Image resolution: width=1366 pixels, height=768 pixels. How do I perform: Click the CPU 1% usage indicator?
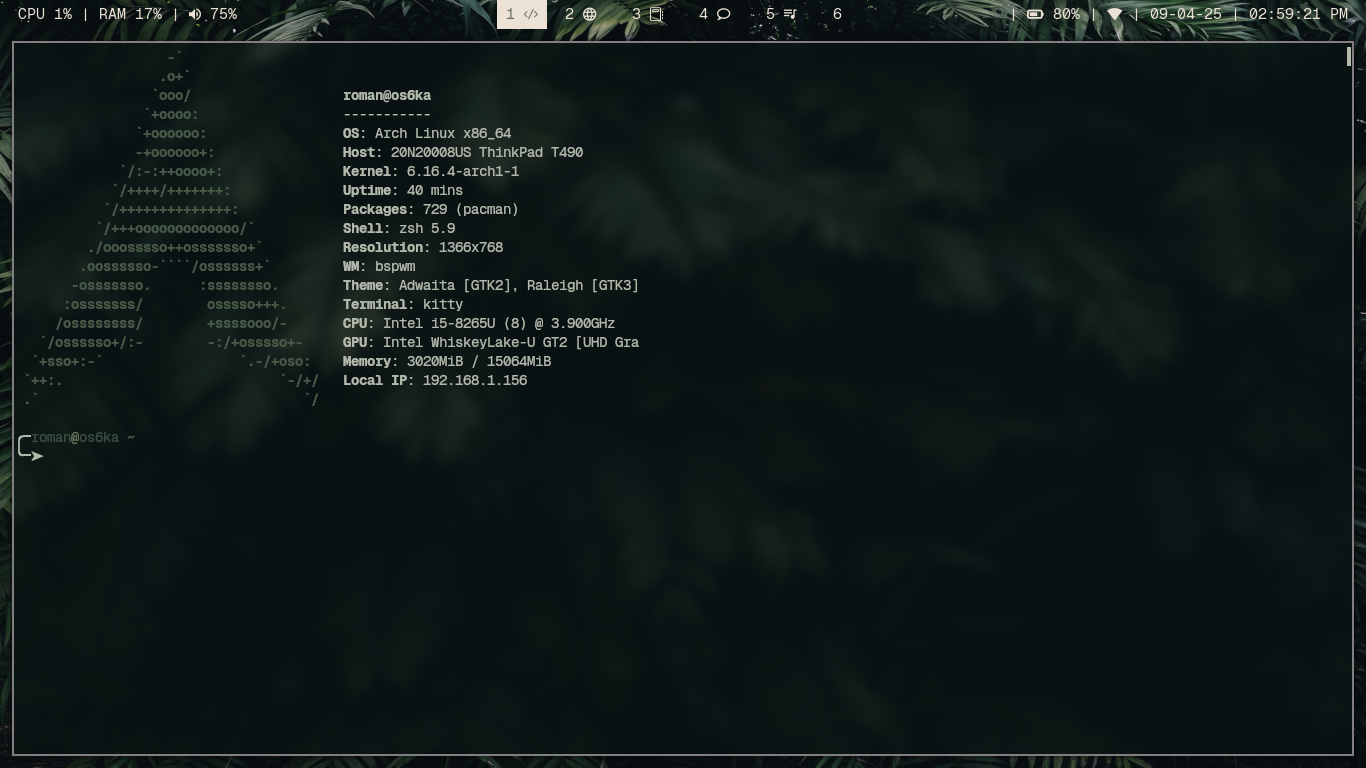coord(45,14)
